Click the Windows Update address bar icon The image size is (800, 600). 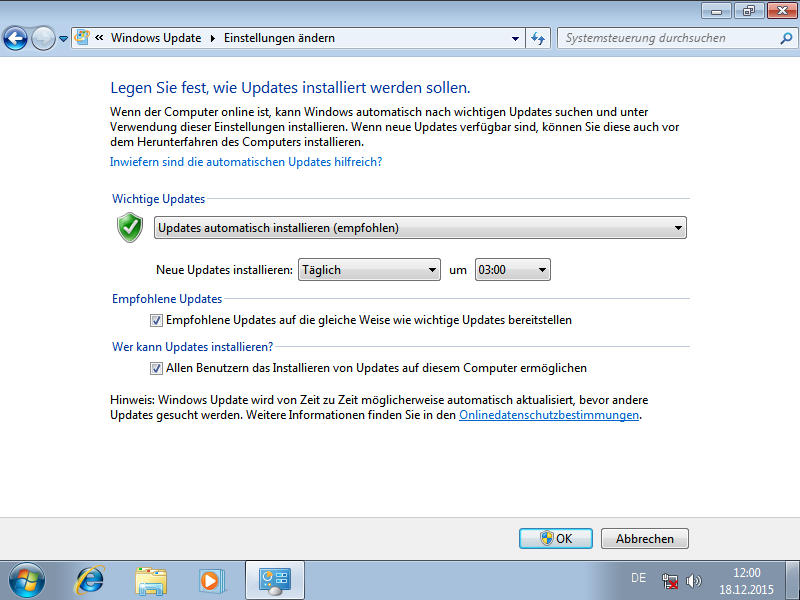point(82,38)
